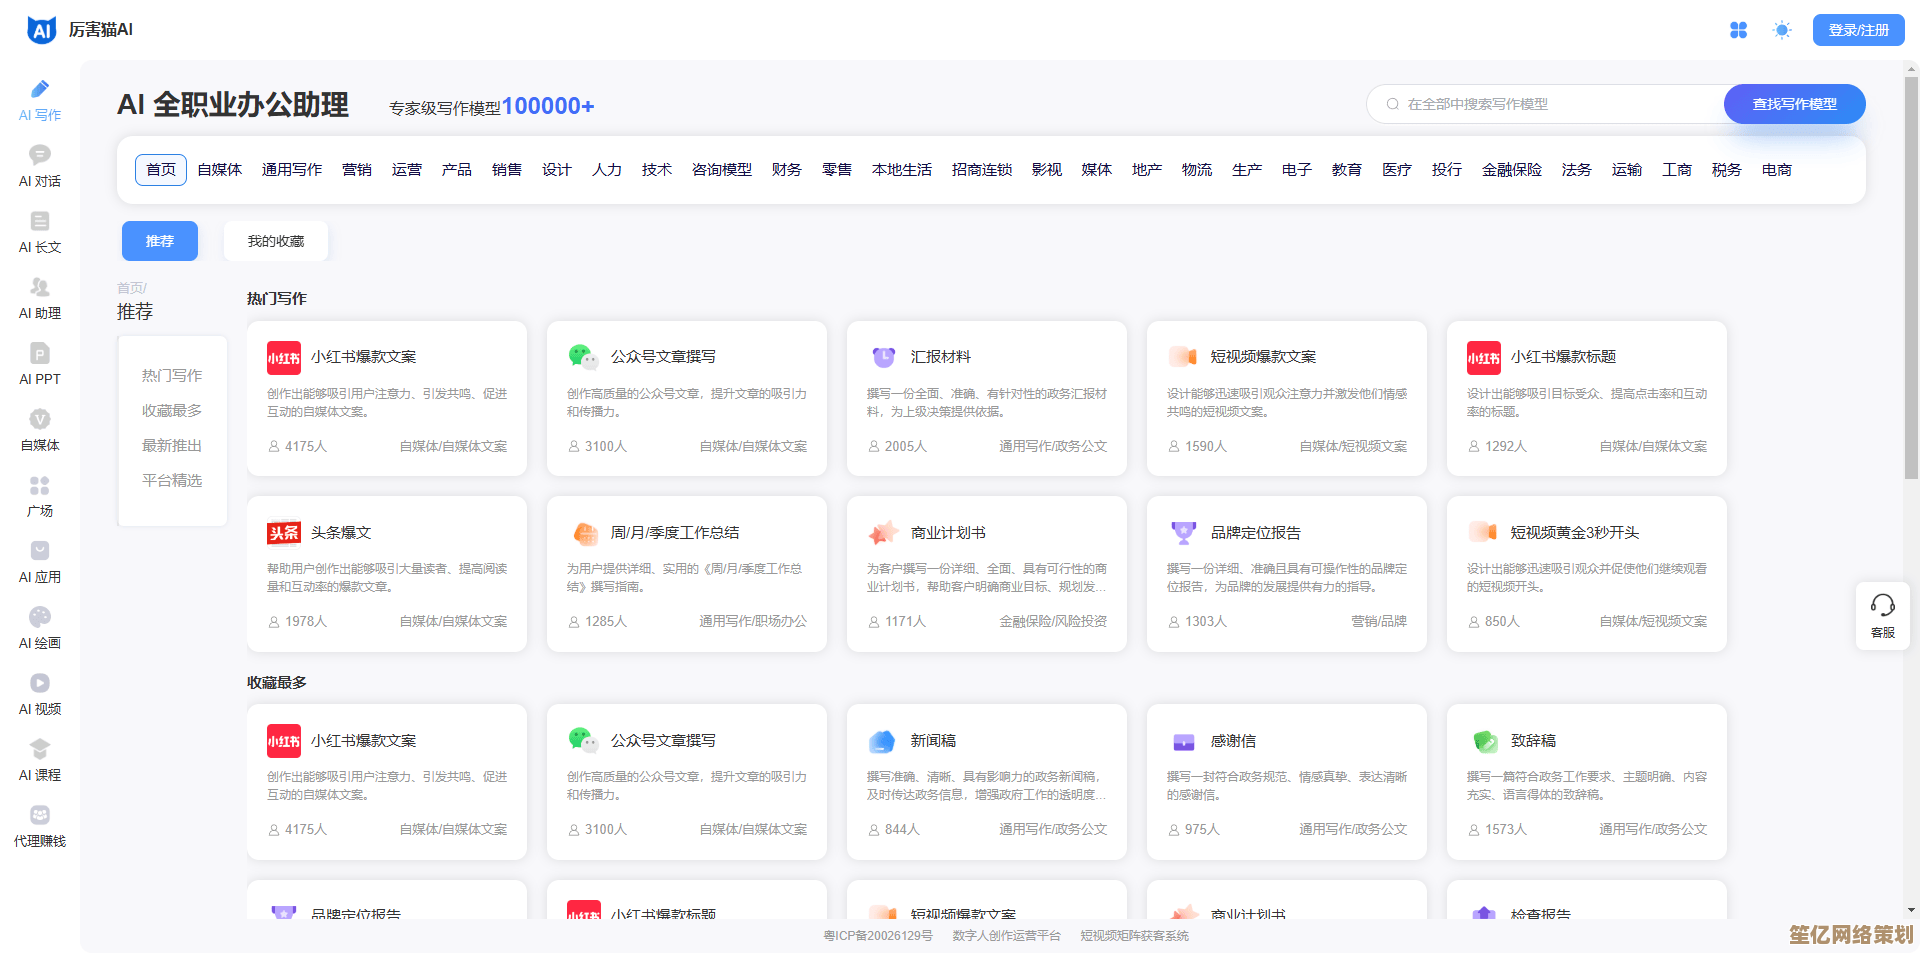Image resolution: width=1920 pixels, height=953 pixels.
Task: Click the 首页/ breadcrumb link
Action: [x=132, y=288]
